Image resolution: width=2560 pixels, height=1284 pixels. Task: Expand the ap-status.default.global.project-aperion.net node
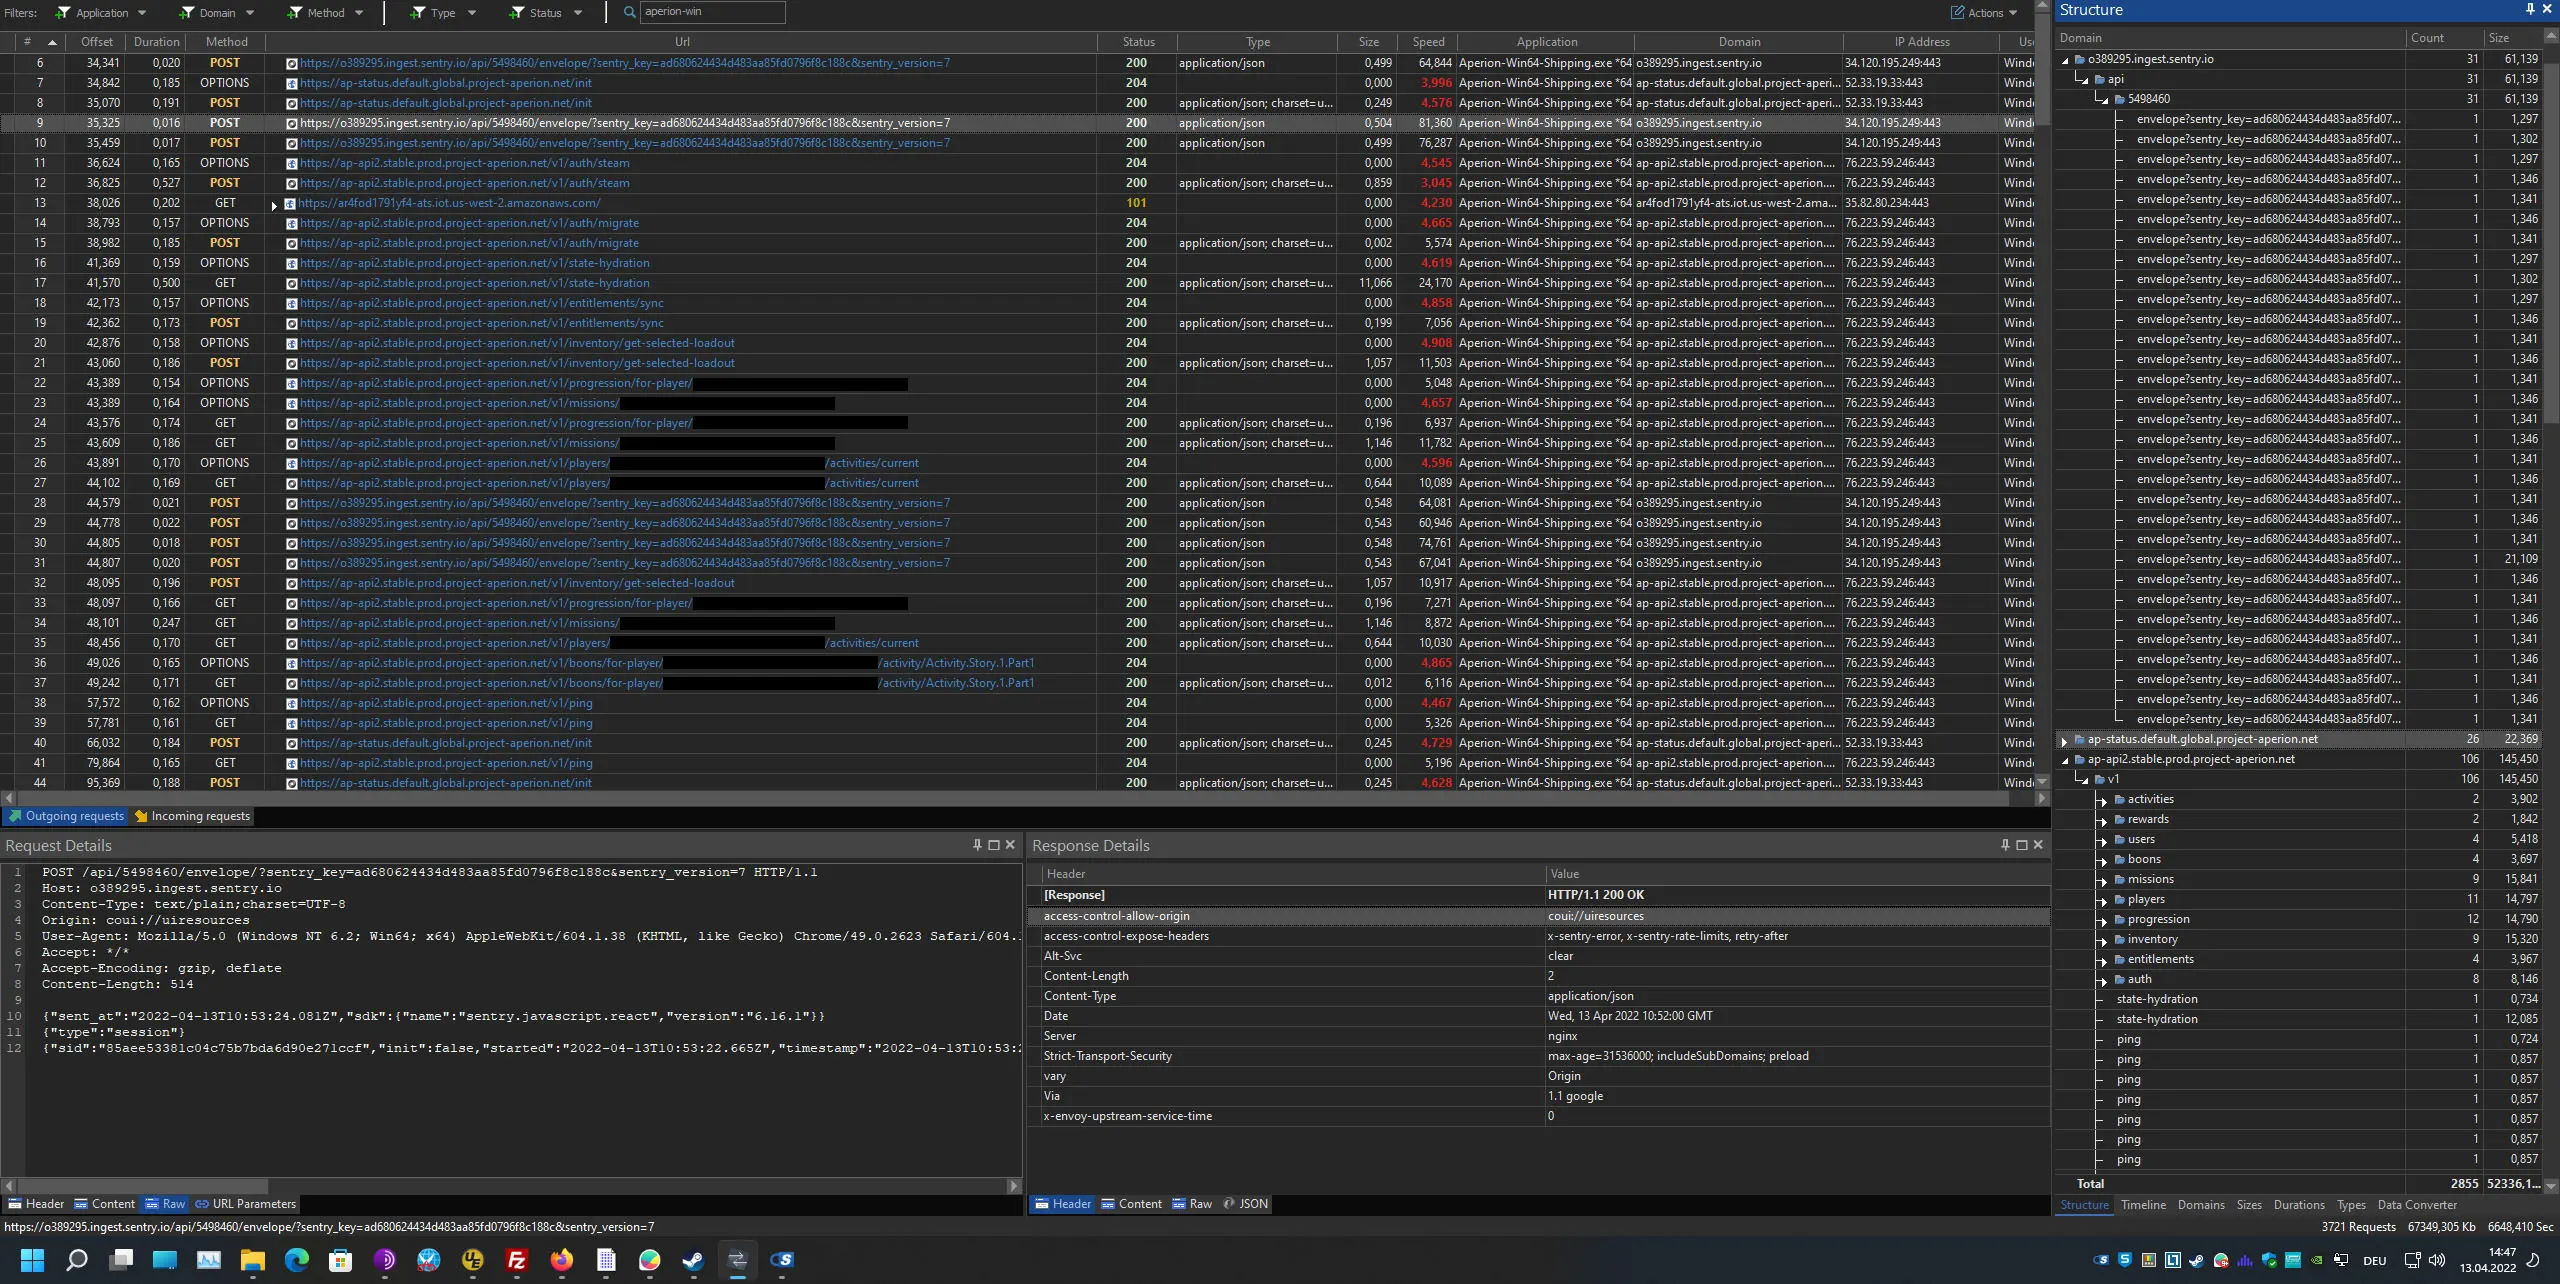[x=2065, y=740]
